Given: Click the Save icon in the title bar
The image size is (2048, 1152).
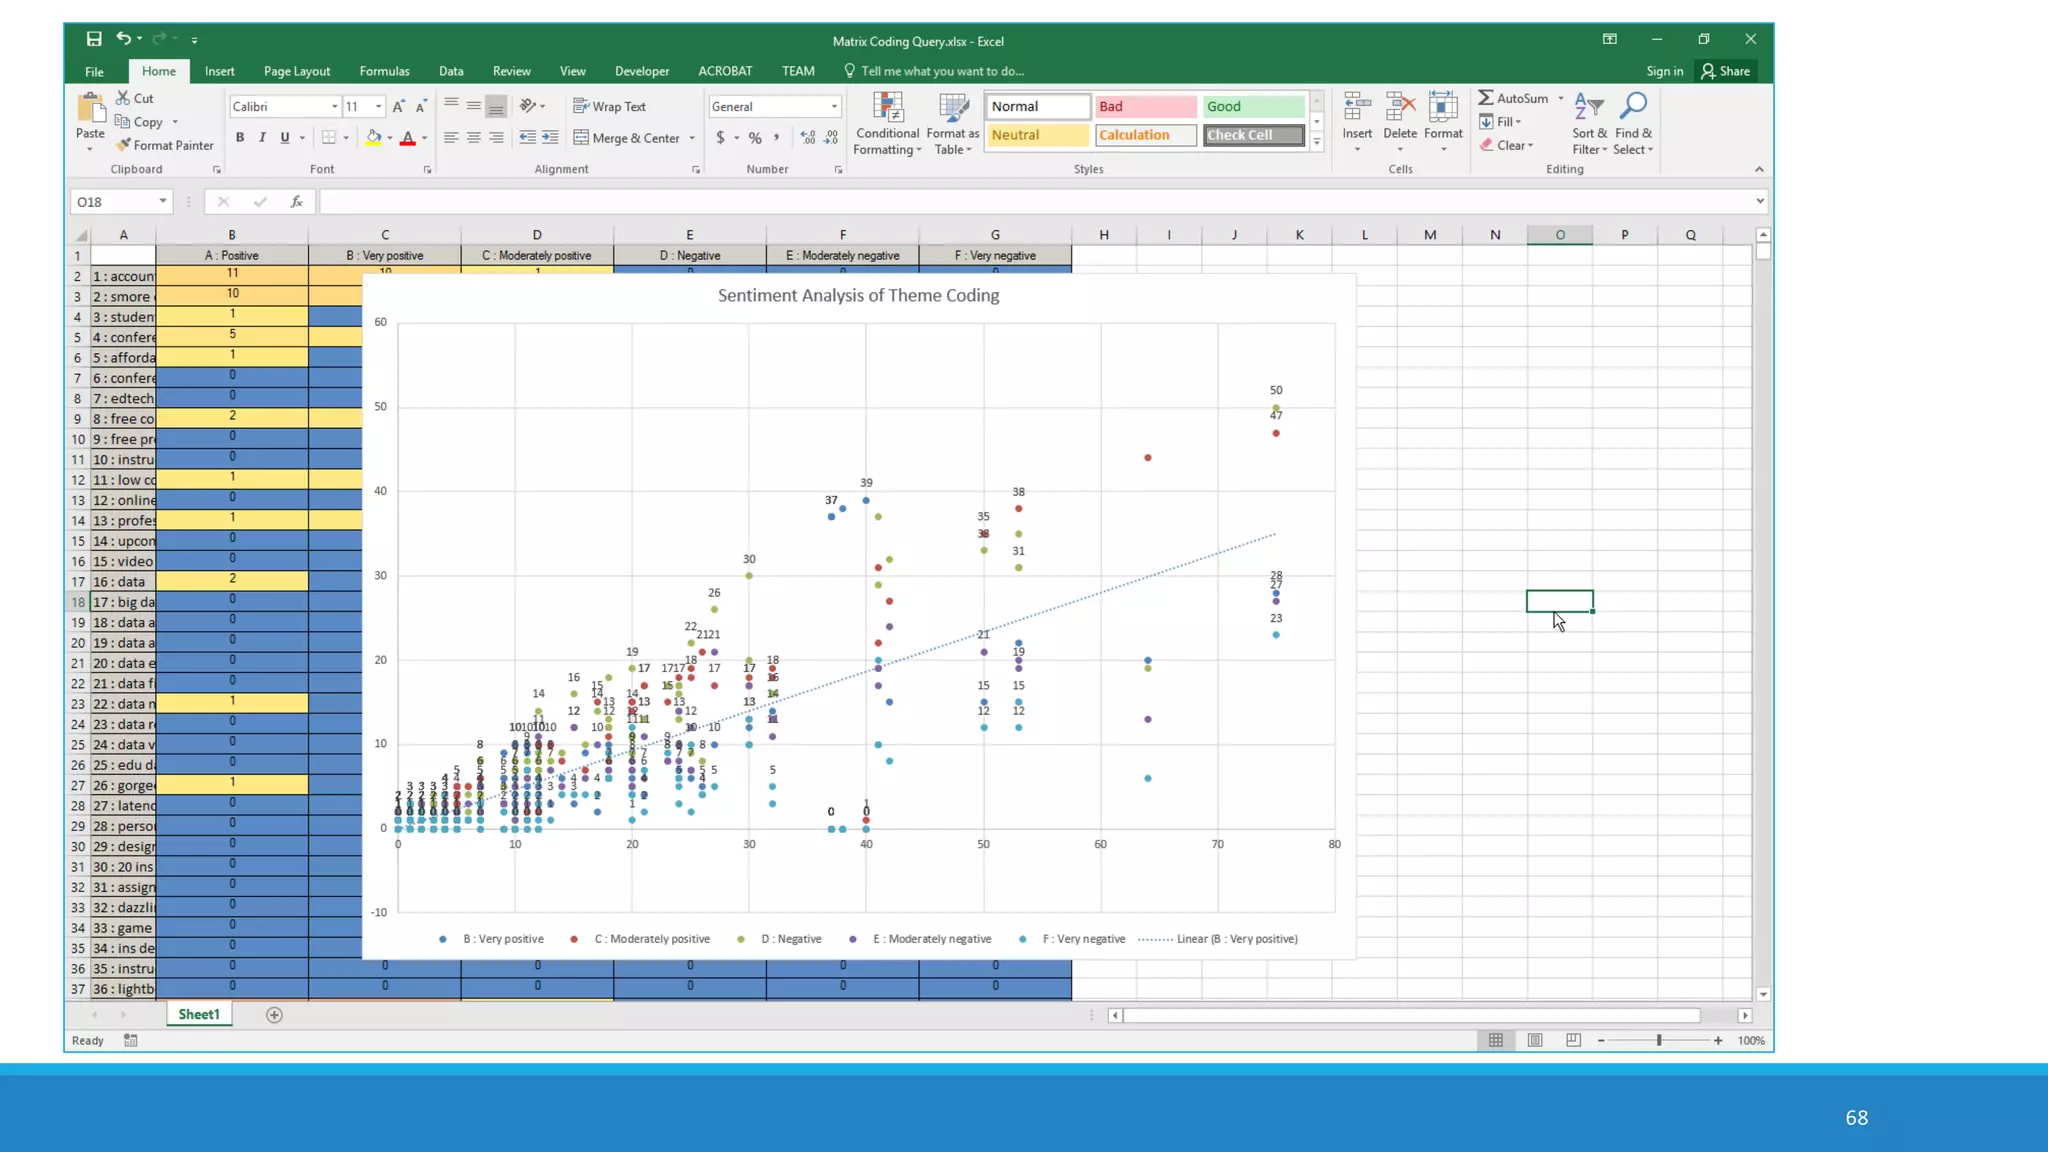Looking at the screenshot, I should 94,39.
